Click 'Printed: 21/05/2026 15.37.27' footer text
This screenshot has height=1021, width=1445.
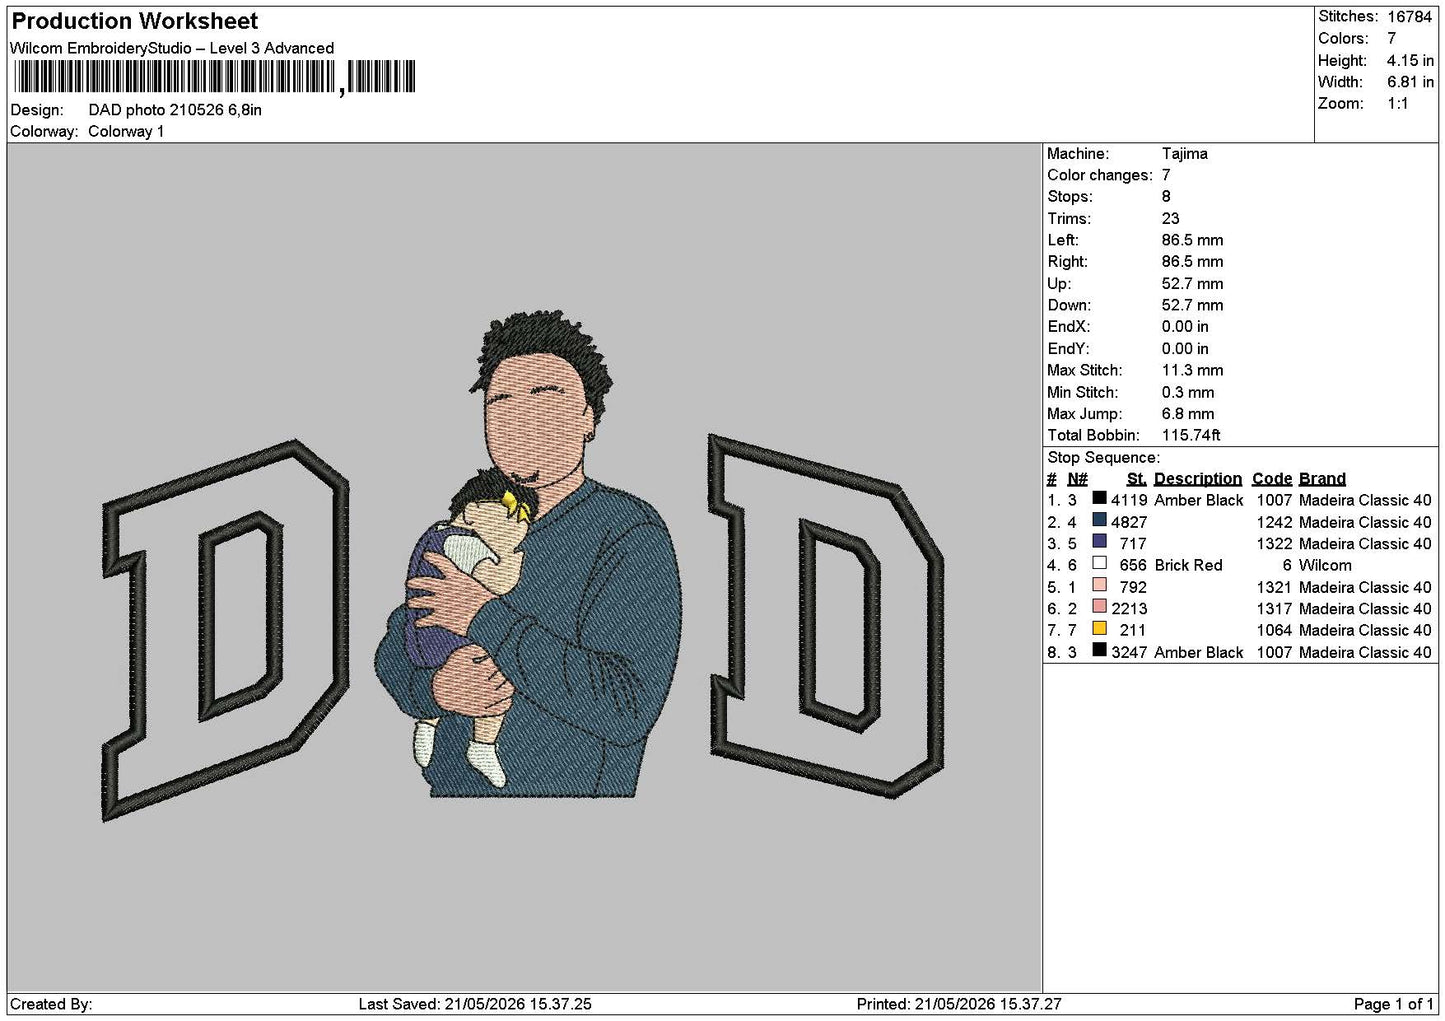959,1004
